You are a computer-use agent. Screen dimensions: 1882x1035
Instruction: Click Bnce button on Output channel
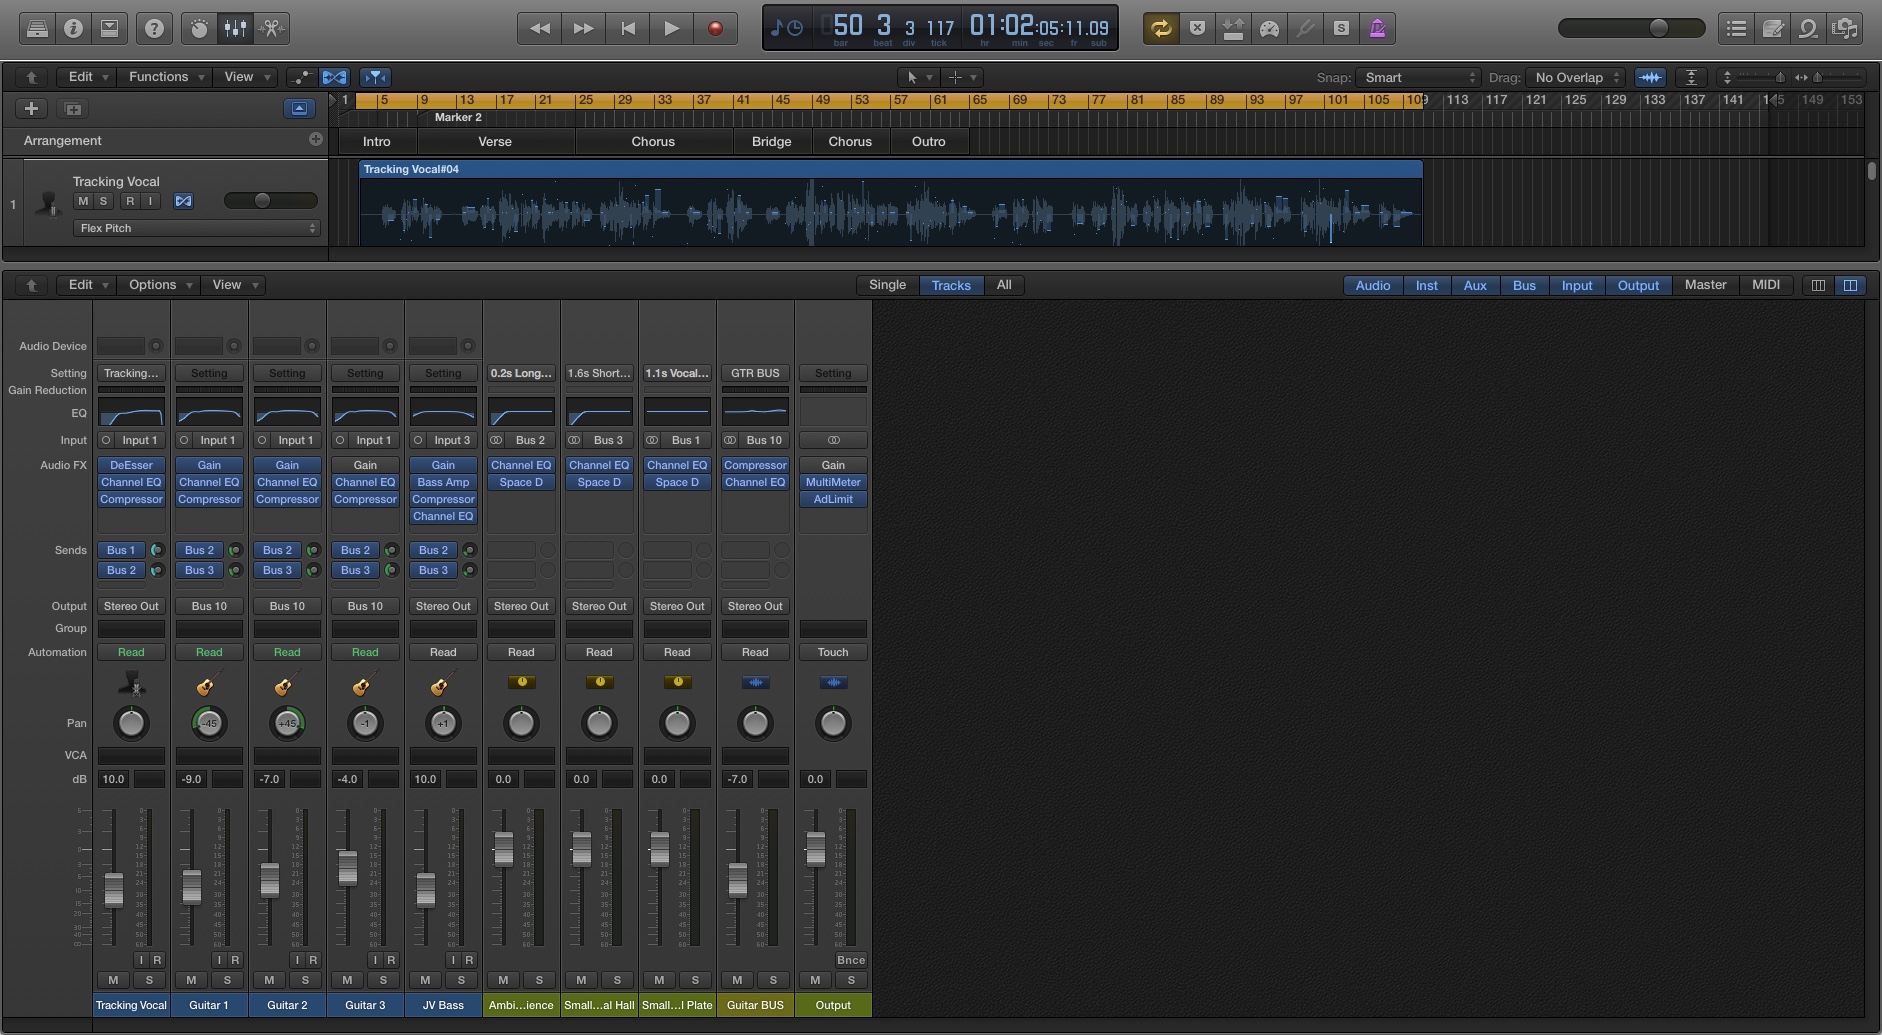point(851,960)
